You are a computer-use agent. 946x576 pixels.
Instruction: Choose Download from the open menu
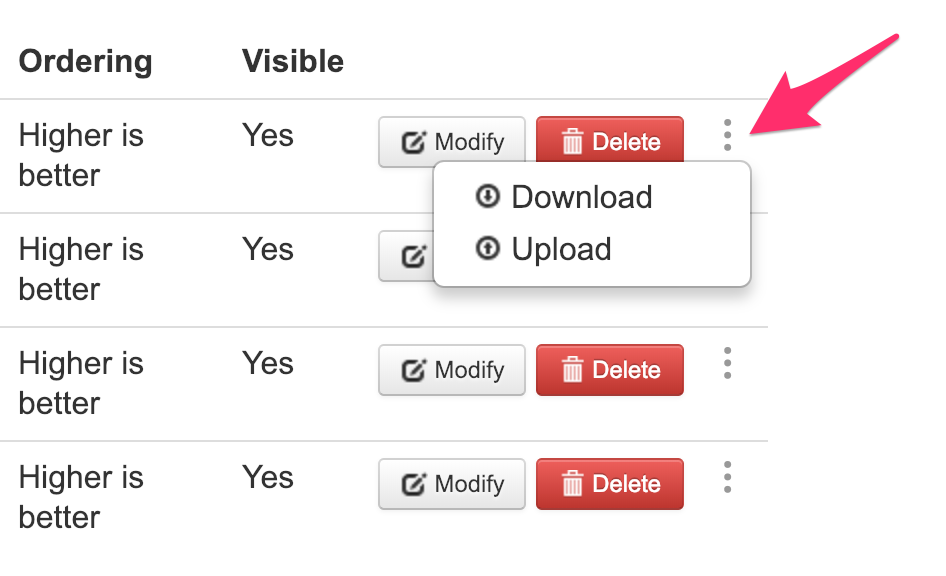pyautogui.click(x=581, y=197)
